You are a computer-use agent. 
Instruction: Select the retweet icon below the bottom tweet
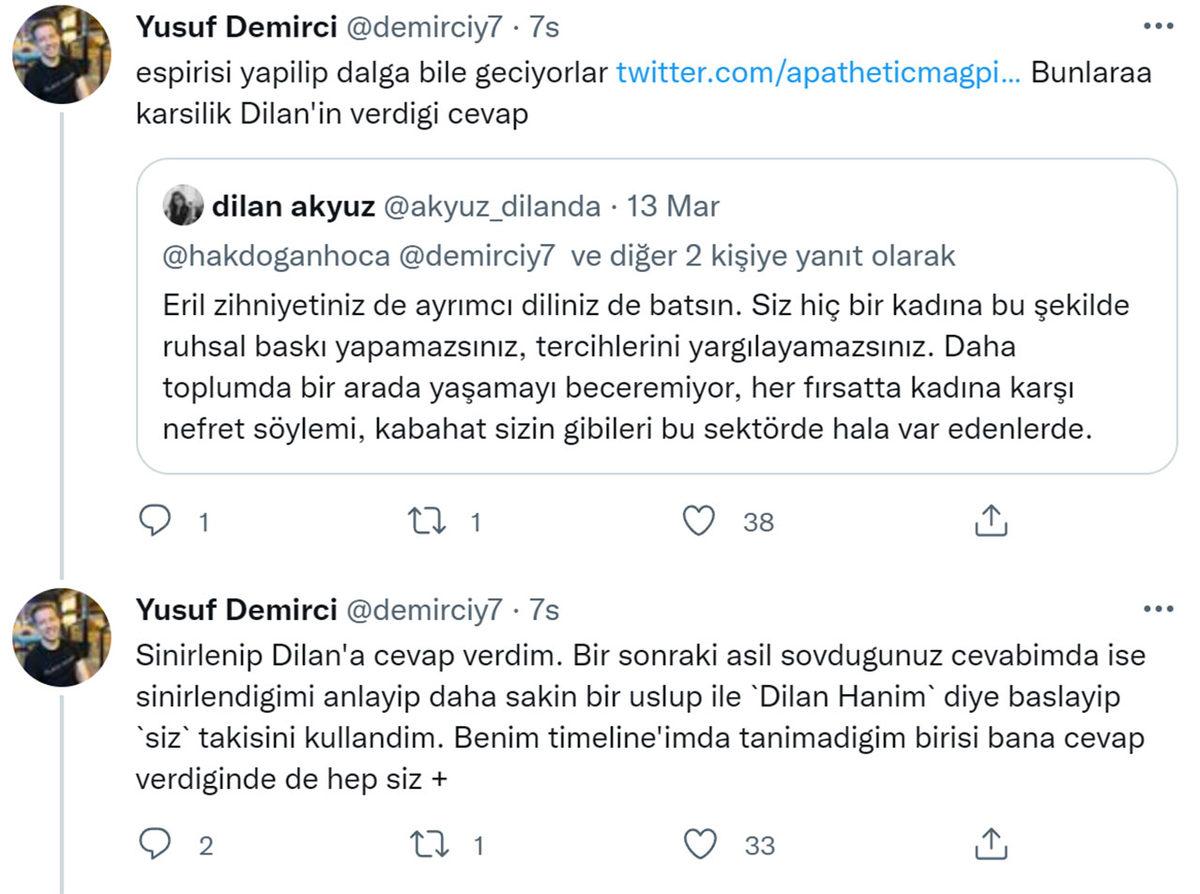(429, 845)
